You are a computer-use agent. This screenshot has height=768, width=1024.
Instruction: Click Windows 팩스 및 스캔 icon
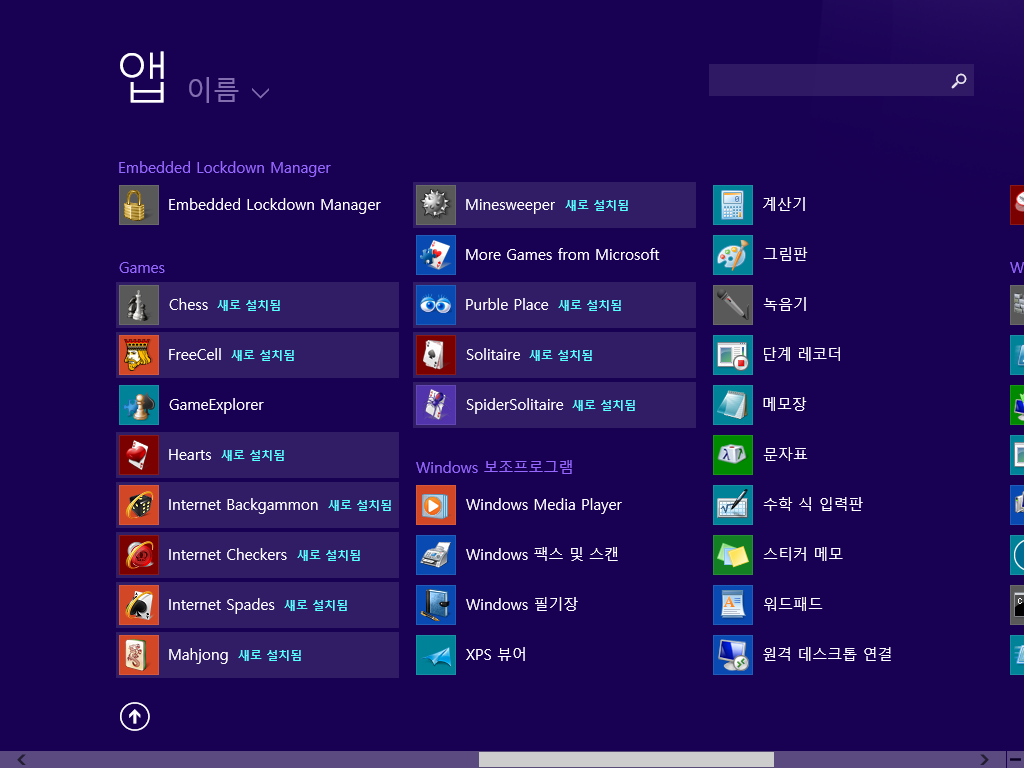click(436, 555)
